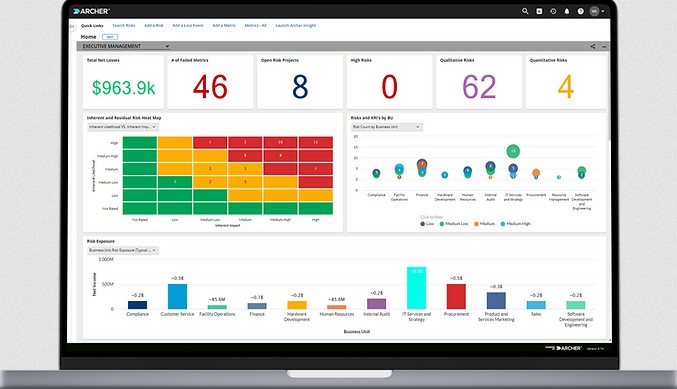
Task: Click the yellow Hardware Development bar
Action: click(297, 305)
